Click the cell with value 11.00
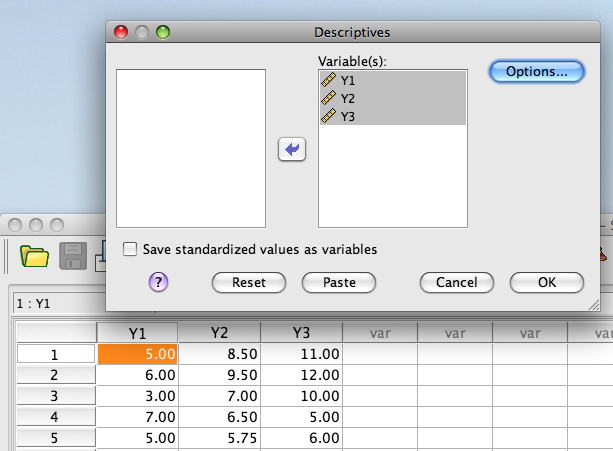 (x=301, y=354)
